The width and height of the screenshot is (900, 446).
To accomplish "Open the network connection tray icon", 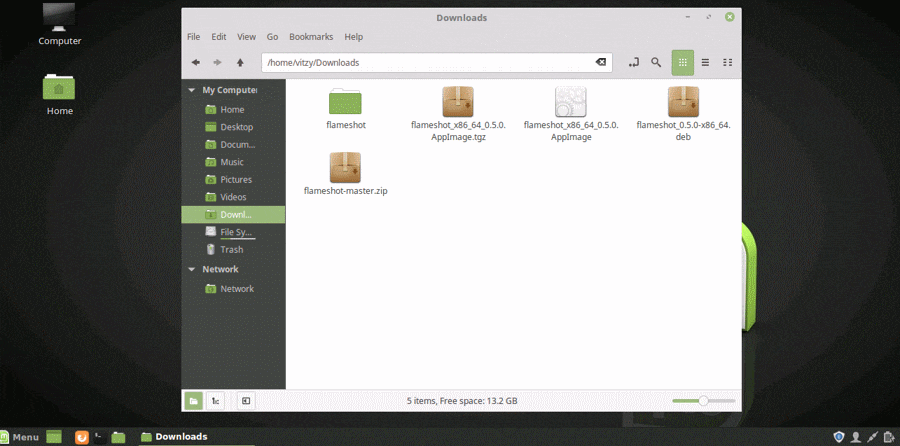I will pos(872,437).
